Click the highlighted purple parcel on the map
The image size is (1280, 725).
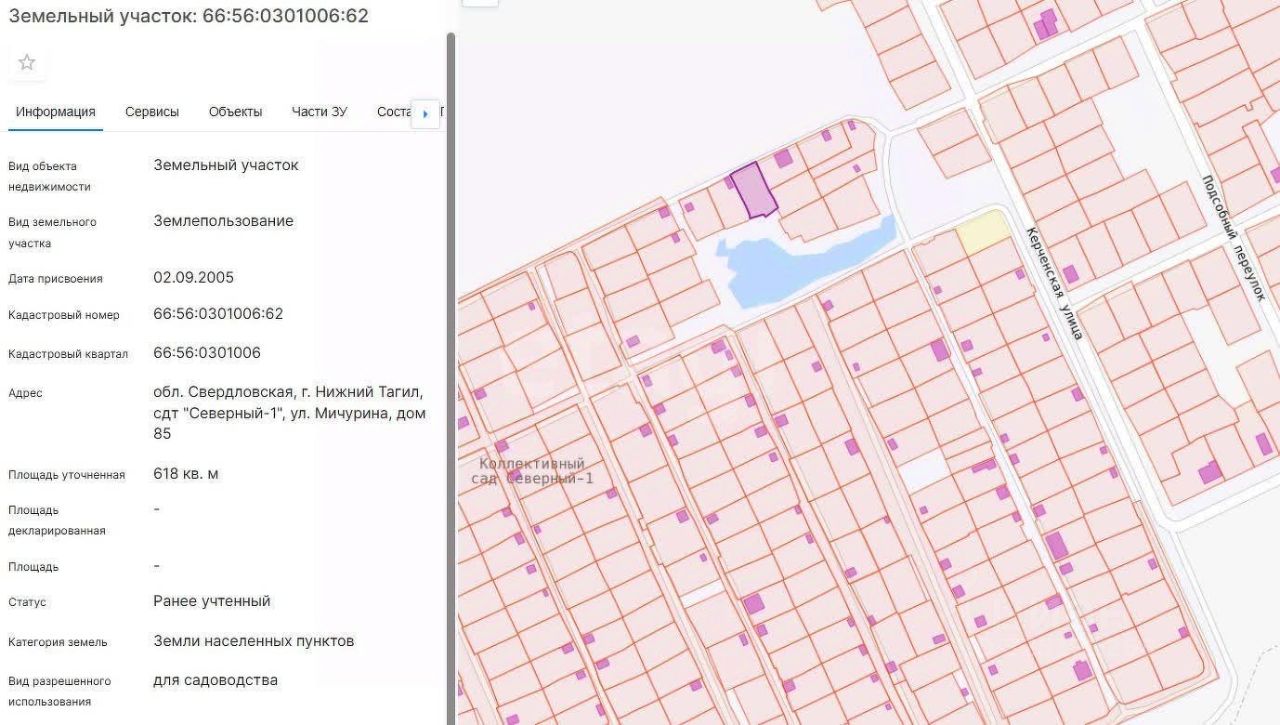[x=754, y=191]
